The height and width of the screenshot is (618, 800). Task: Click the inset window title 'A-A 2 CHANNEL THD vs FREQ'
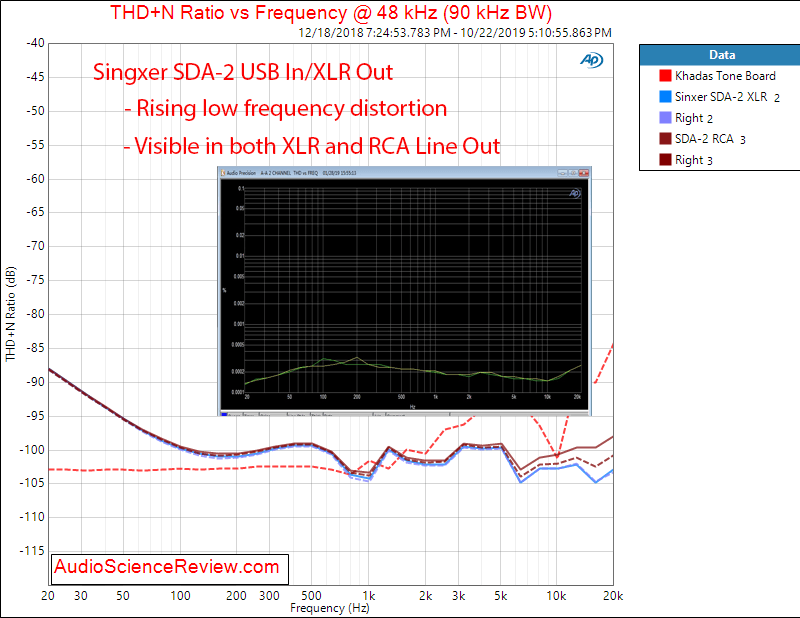point(289,173)
